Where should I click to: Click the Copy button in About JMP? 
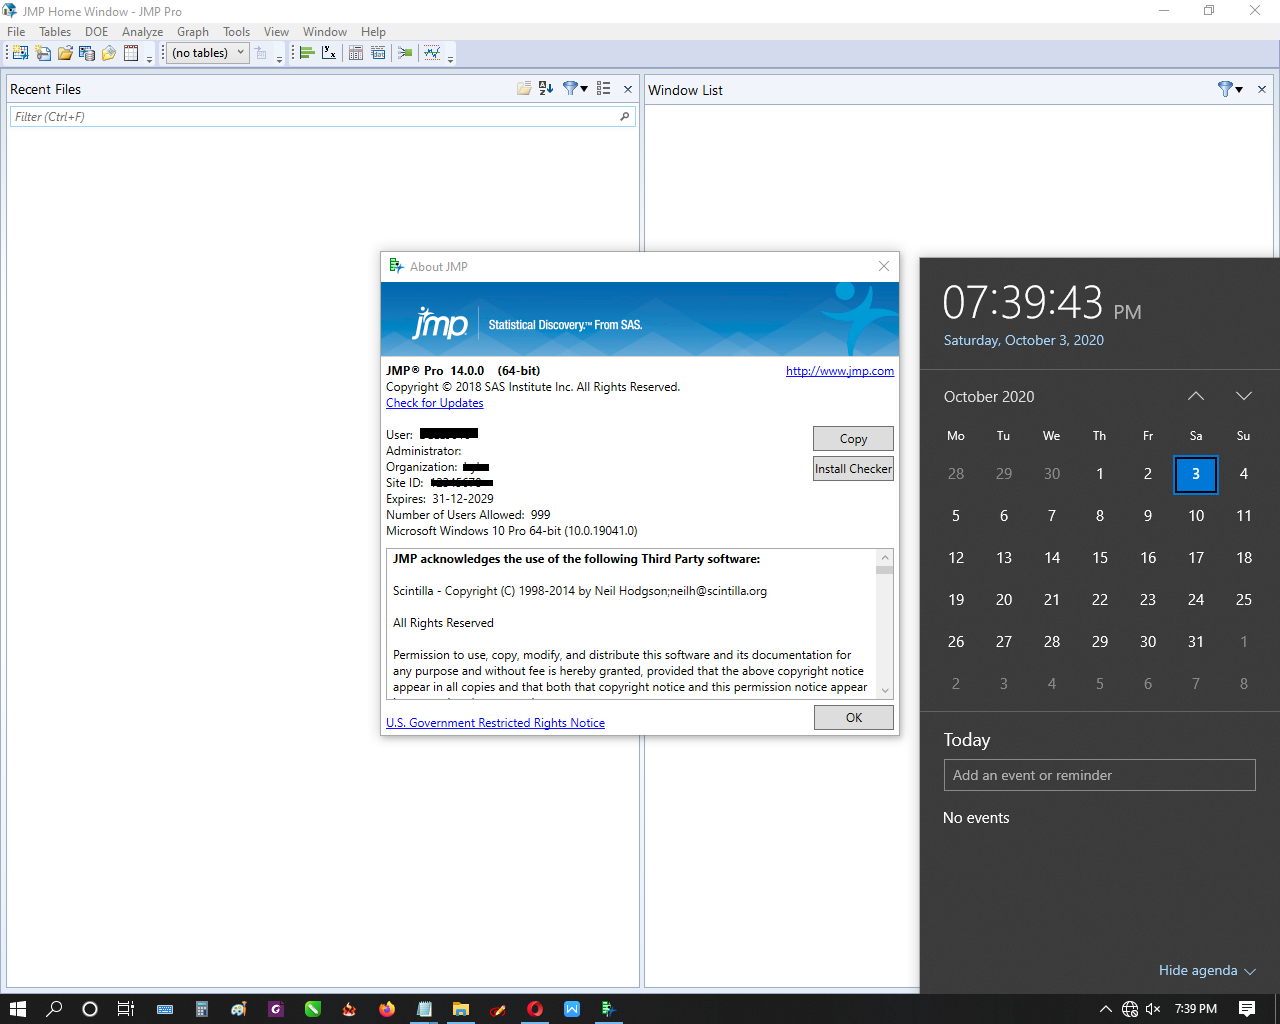[853, 439]
